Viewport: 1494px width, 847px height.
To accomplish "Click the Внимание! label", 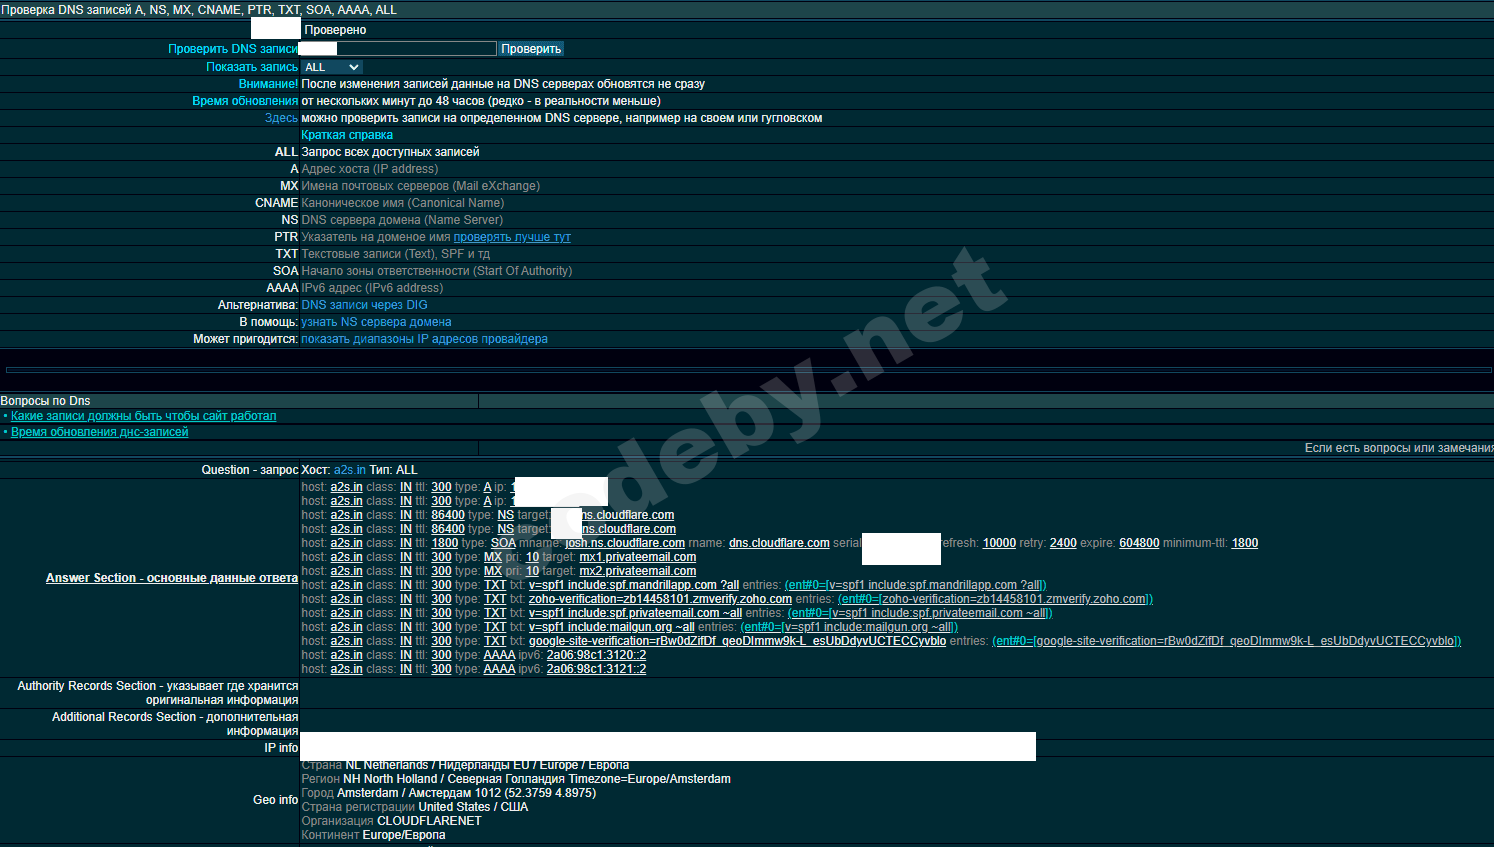I will 268,84.
